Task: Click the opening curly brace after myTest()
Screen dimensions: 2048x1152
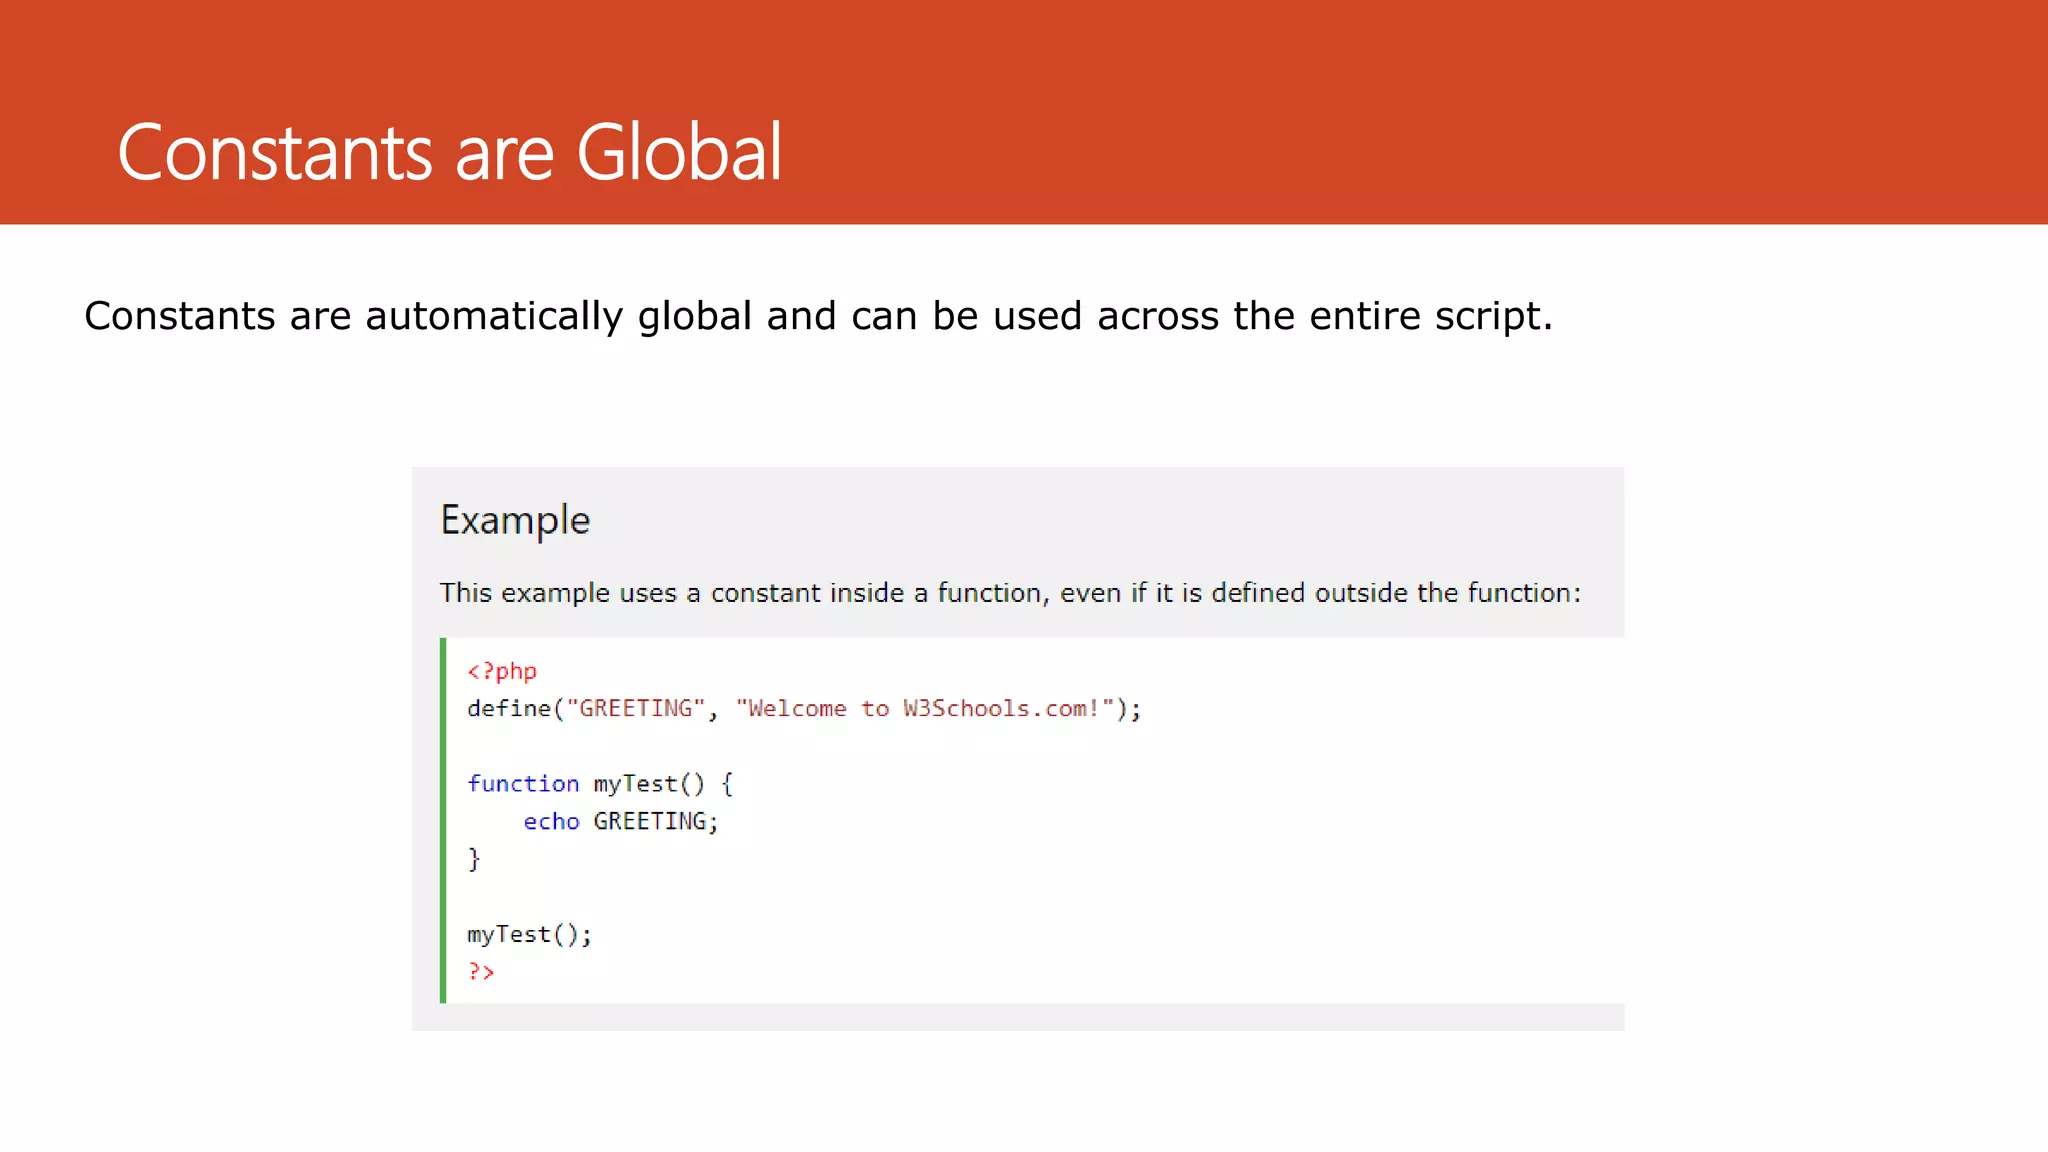Action: 727,784
